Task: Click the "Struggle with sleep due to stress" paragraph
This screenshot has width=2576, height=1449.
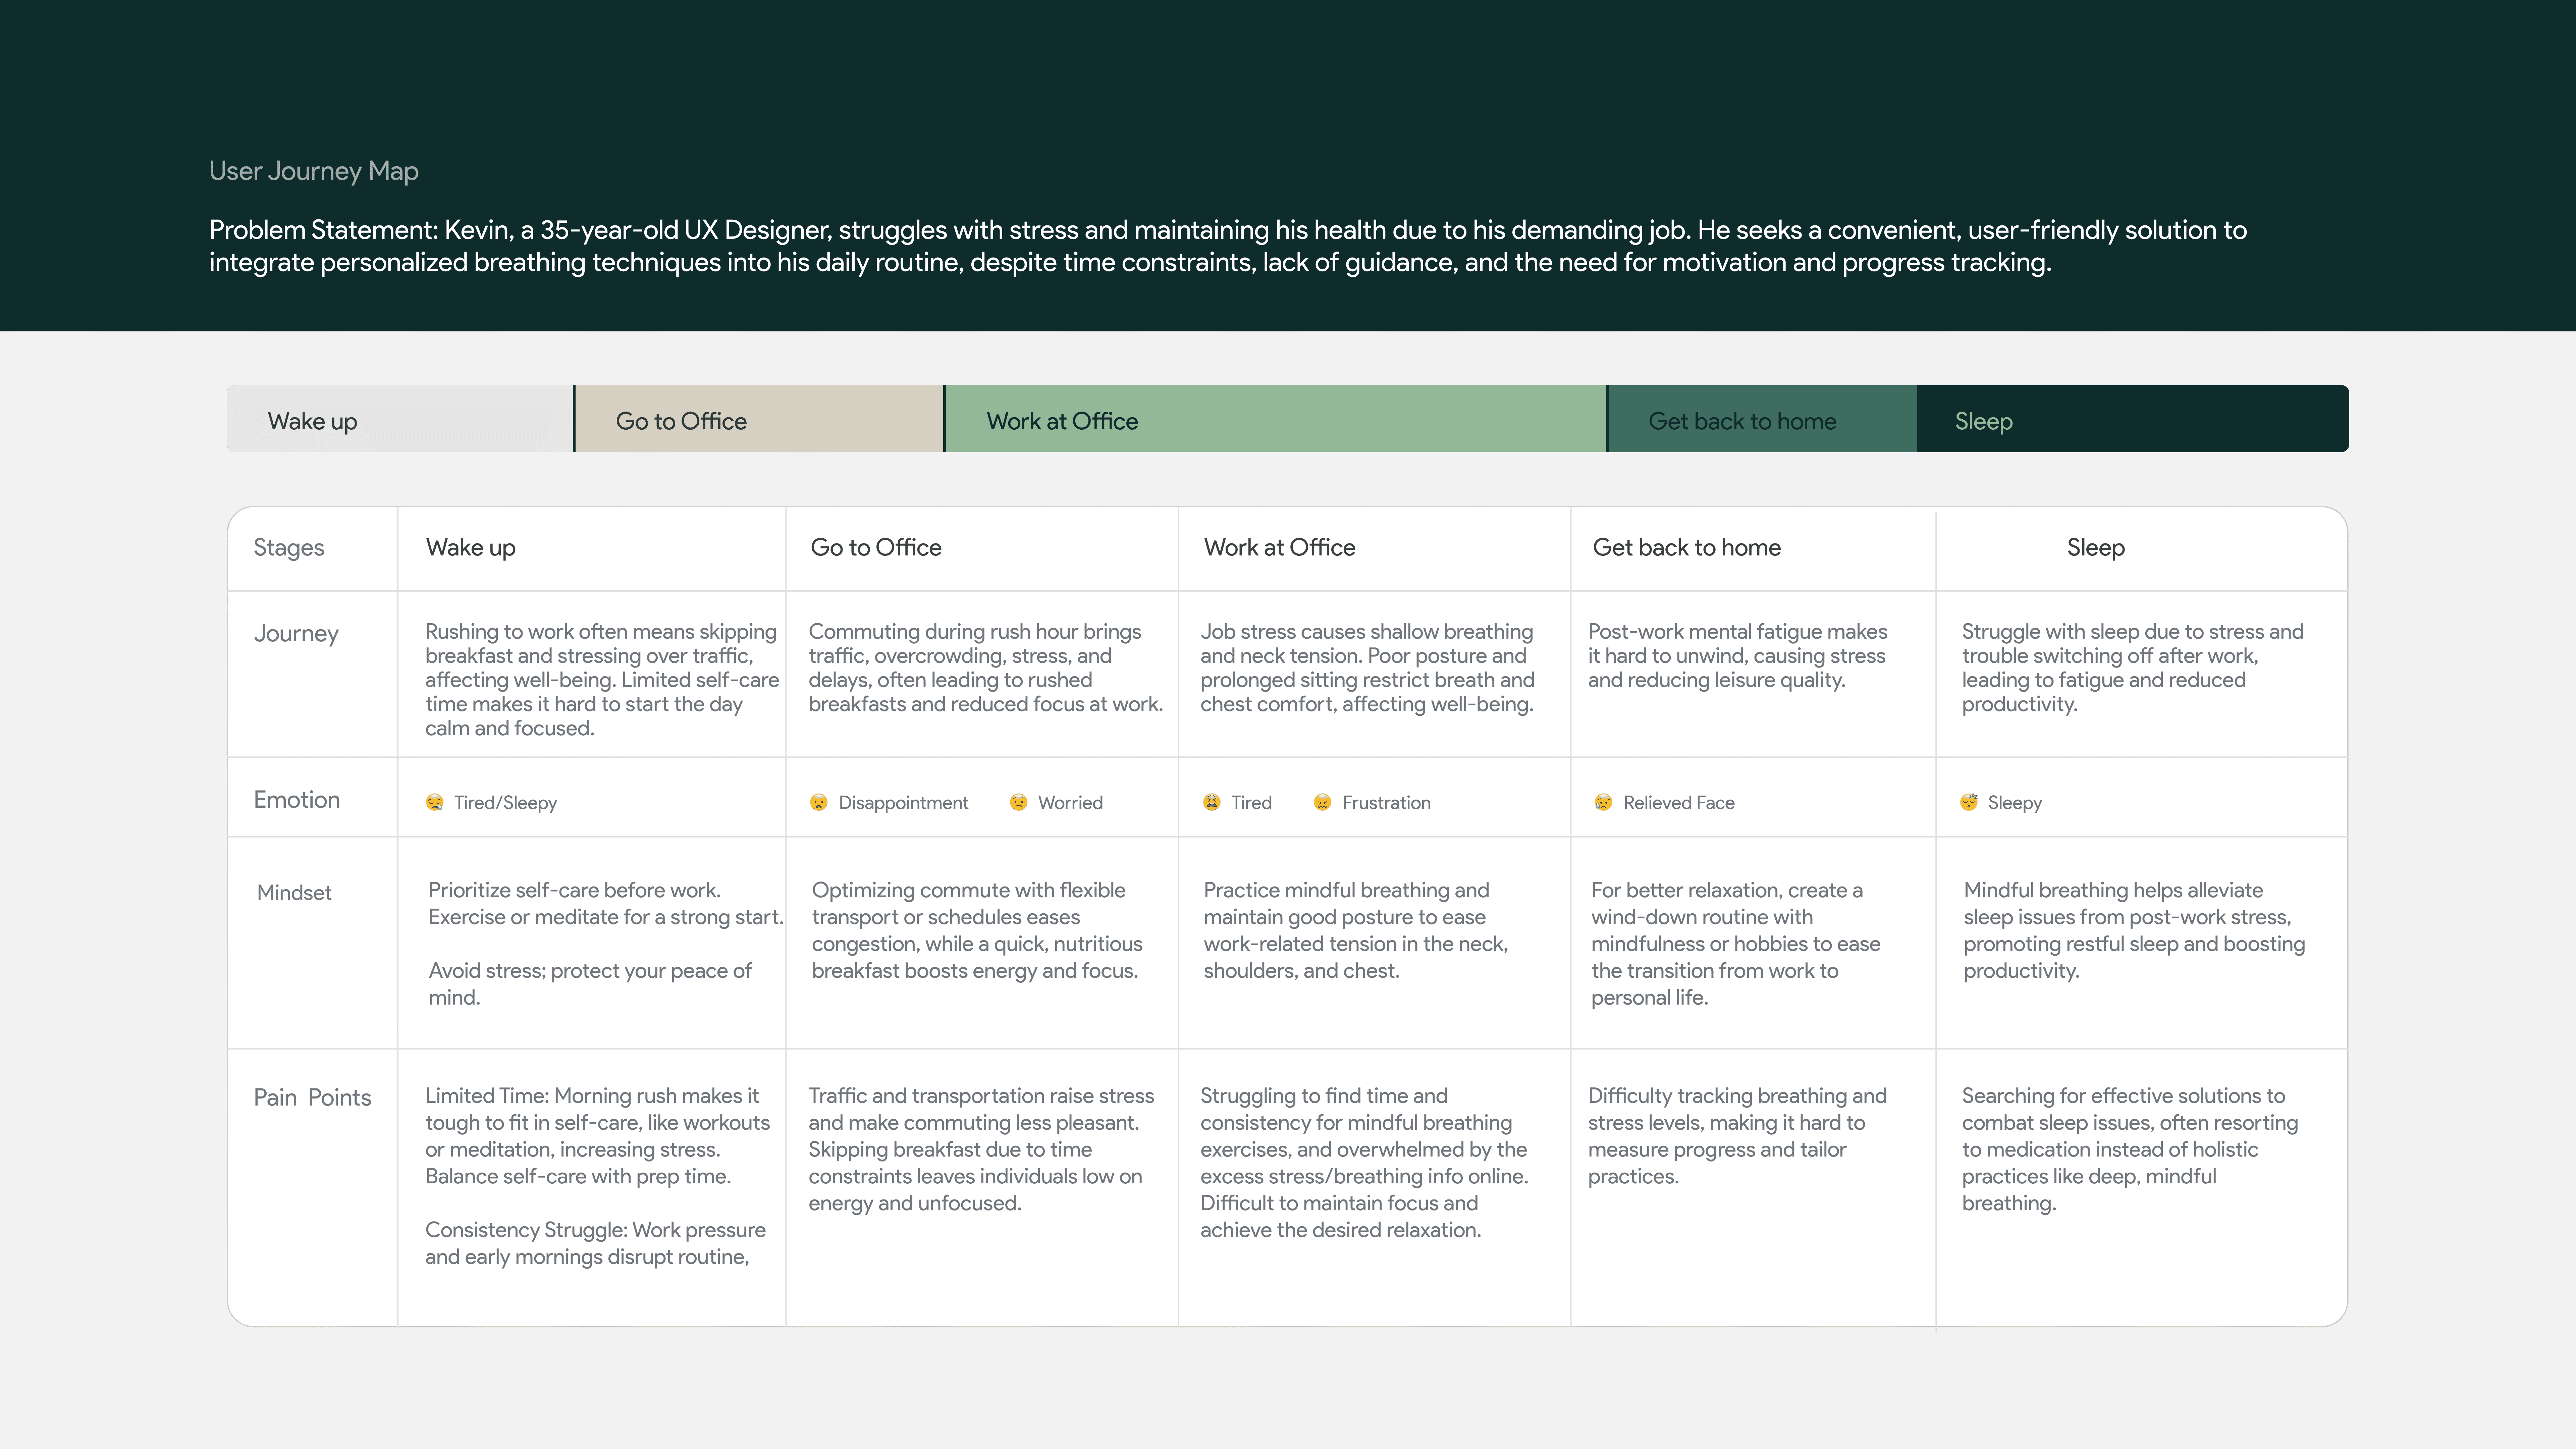Action: [x=2133, y=668]
